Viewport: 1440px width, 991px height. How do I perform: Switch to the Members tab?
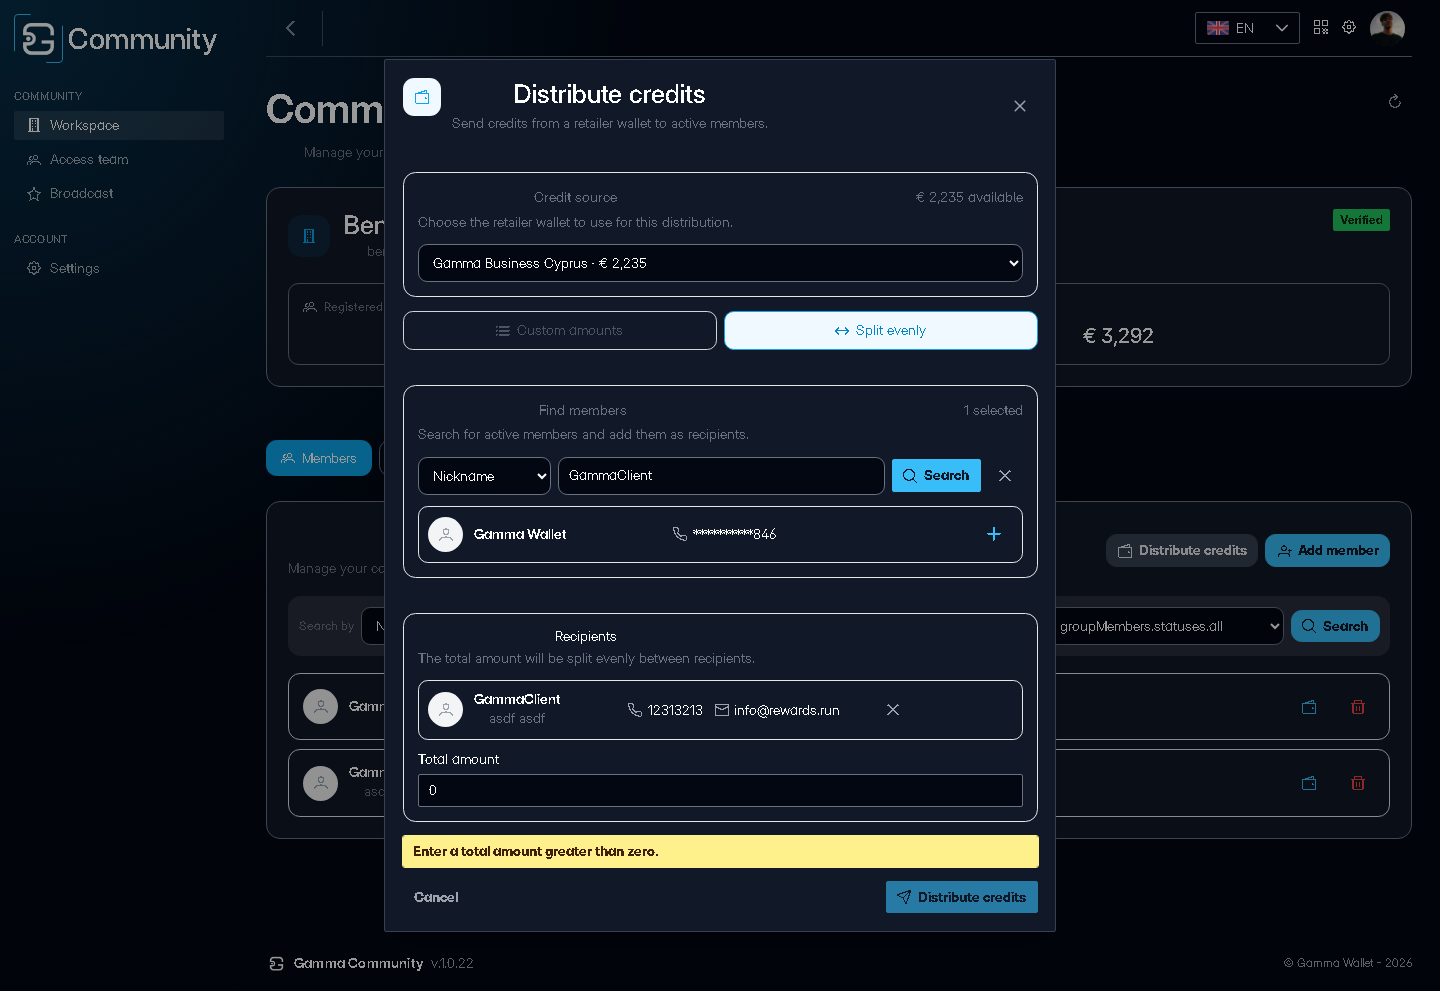tap(319, 458)
